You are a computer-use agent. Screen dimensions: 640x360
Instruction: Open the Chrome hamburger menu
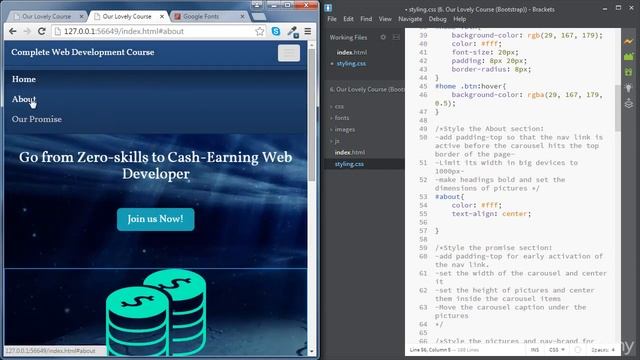point(308,31)
